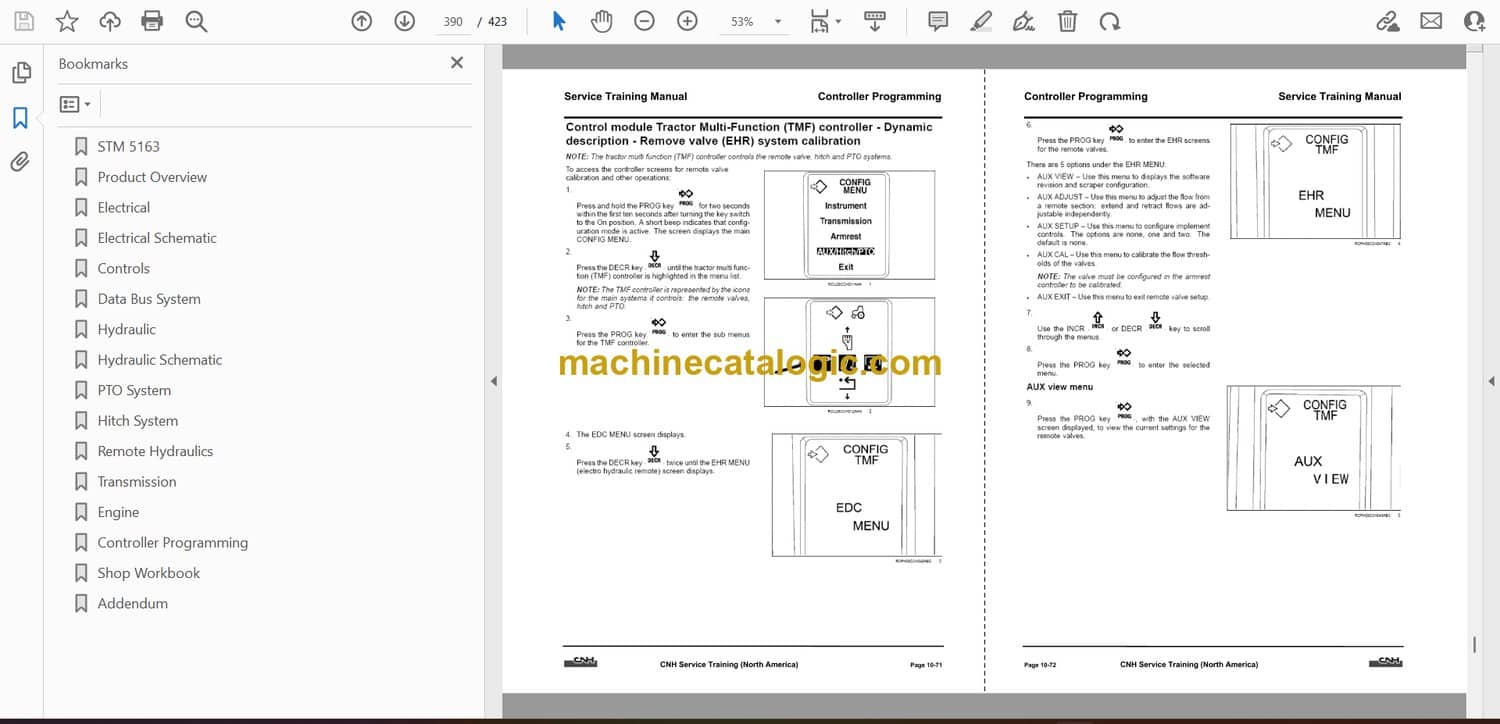Open the Find text search tool
The width and height of the screenshot is (1500, 724).
[x=196, y=21]
